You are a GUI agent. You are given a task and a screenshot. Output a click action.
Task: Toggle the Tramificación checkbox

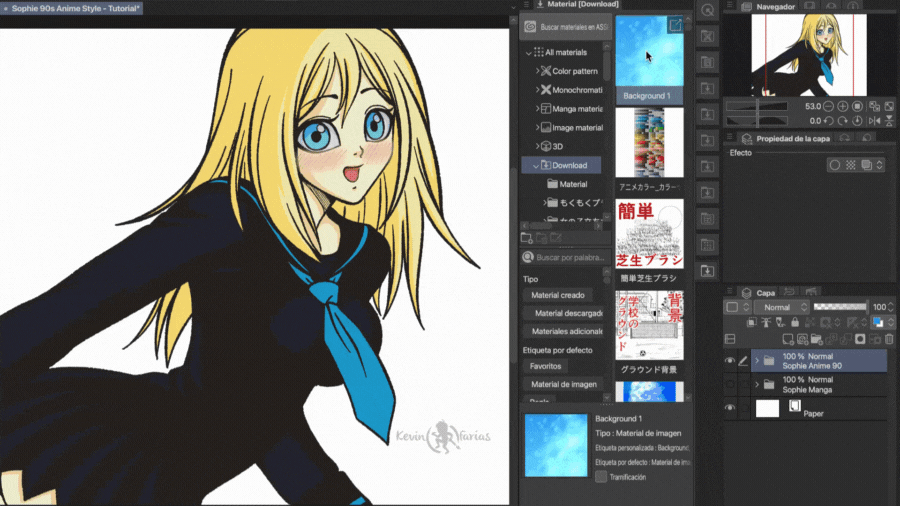601,477
